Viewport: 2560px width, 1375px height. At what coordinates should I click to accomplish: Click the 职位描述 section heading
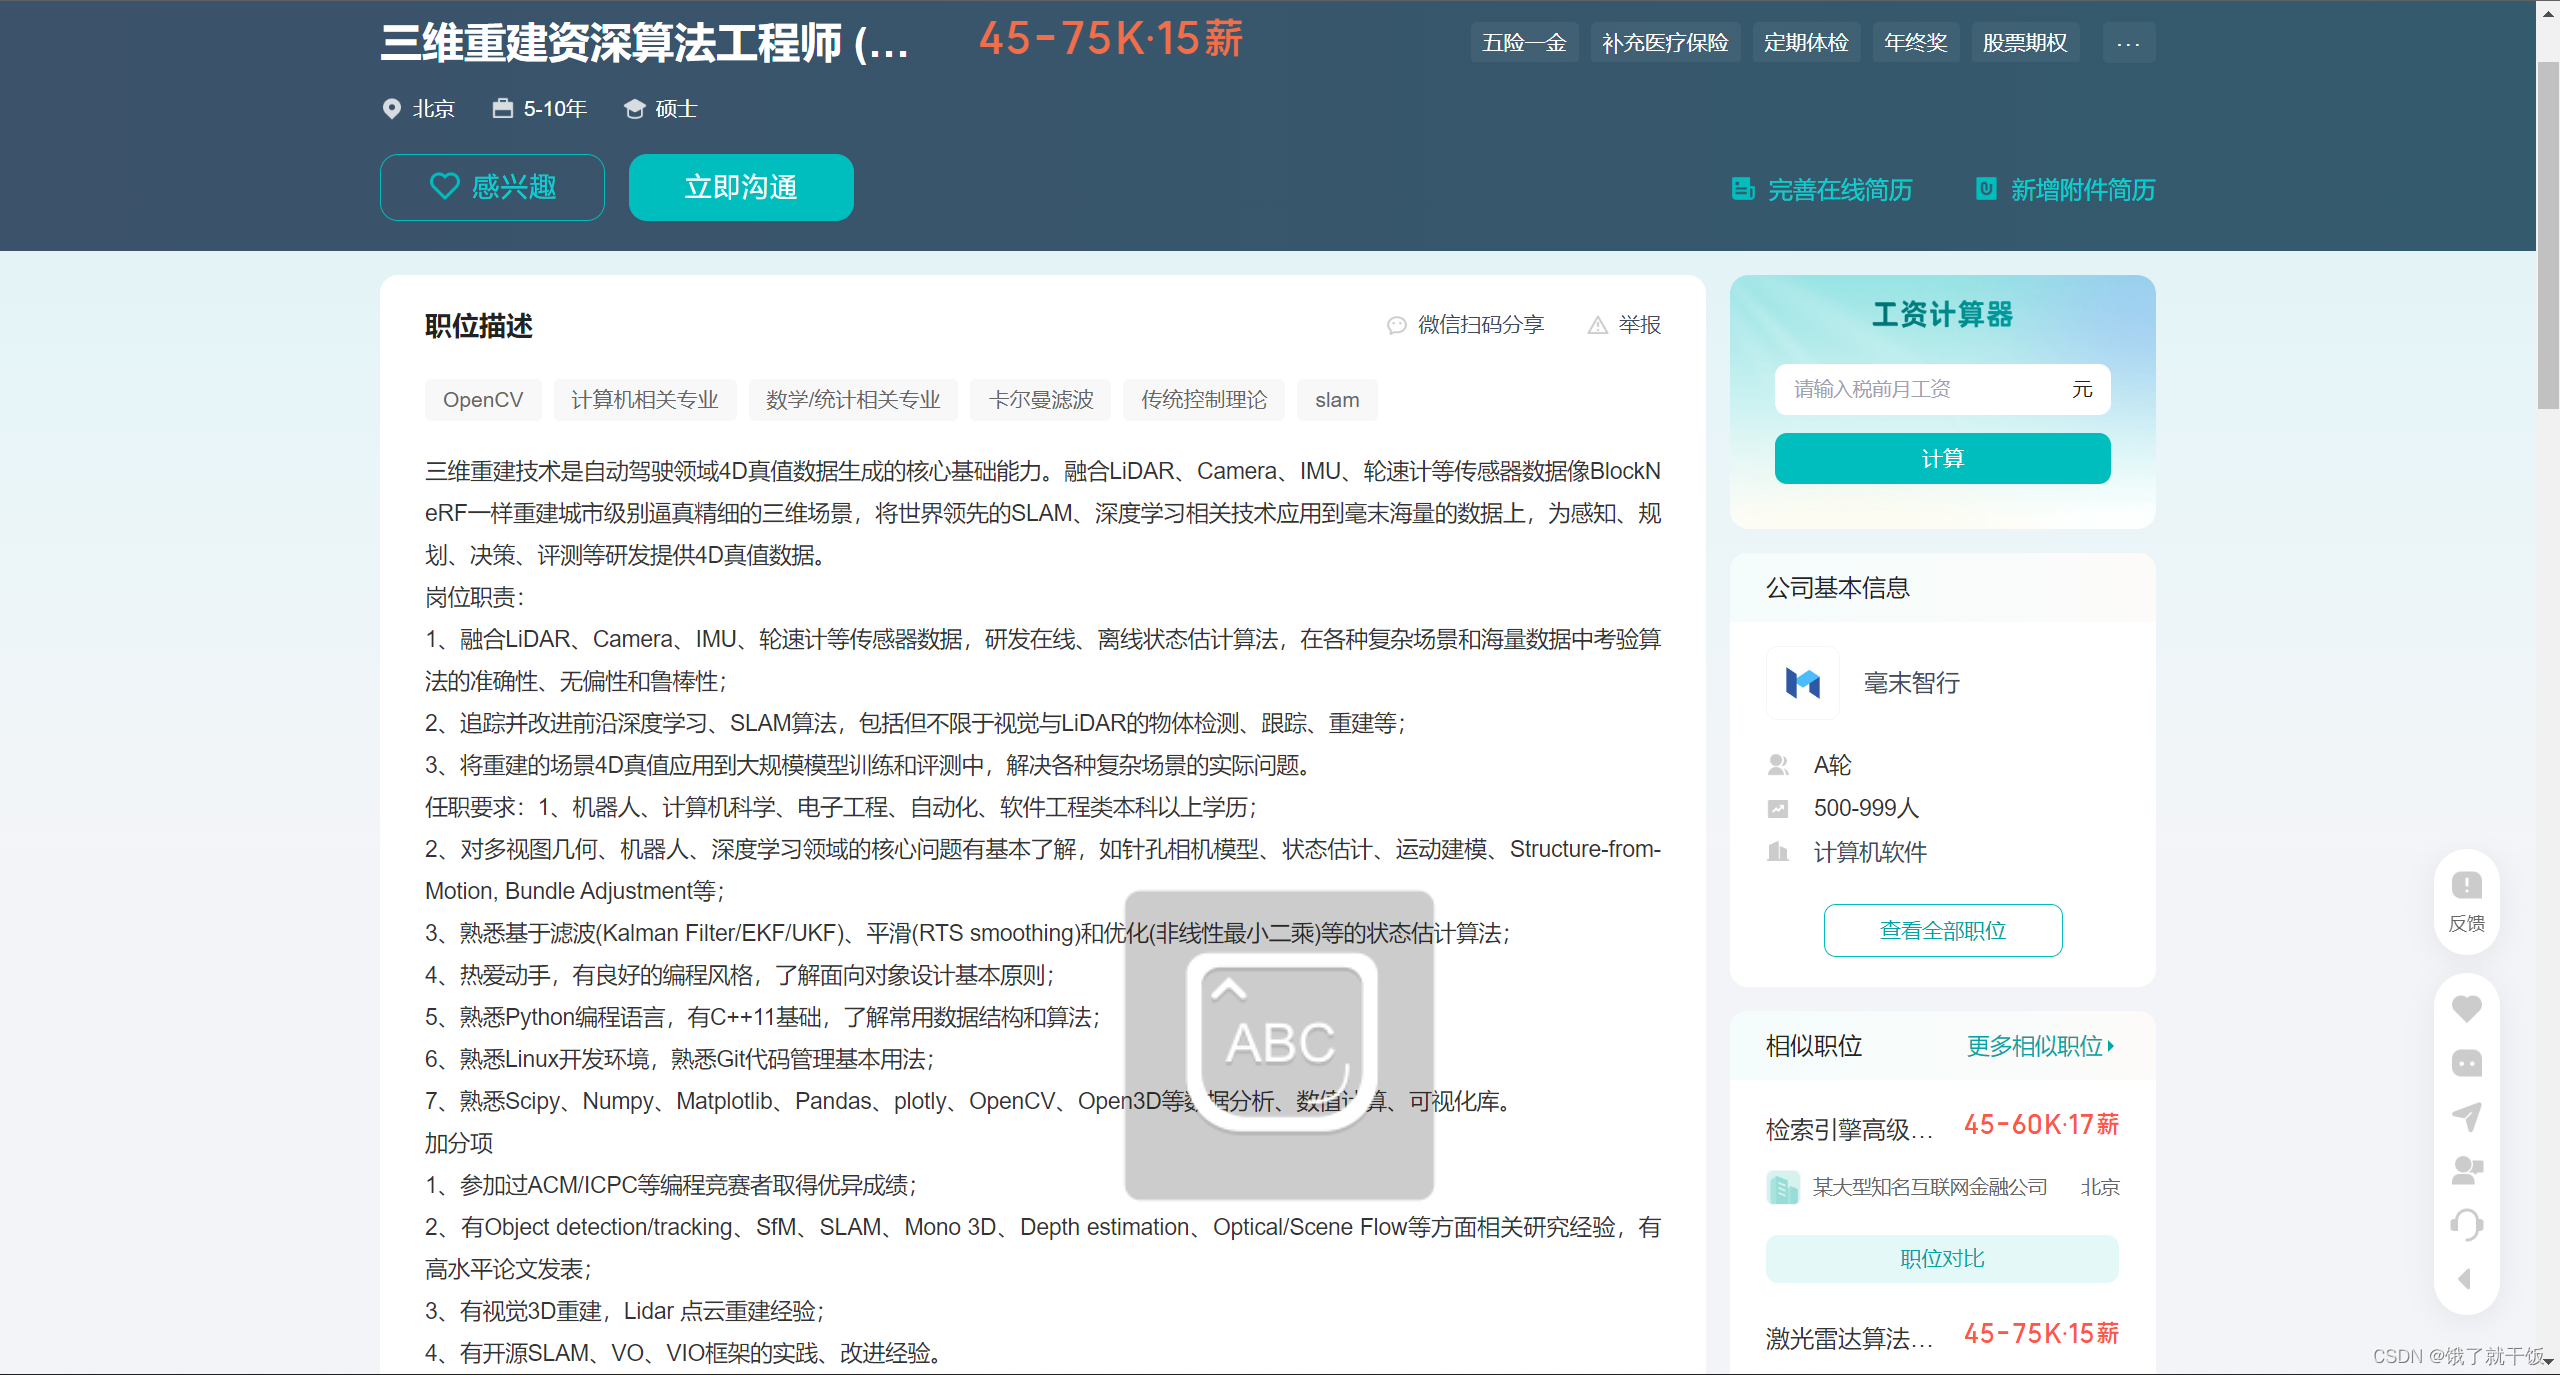click(479, 326)
